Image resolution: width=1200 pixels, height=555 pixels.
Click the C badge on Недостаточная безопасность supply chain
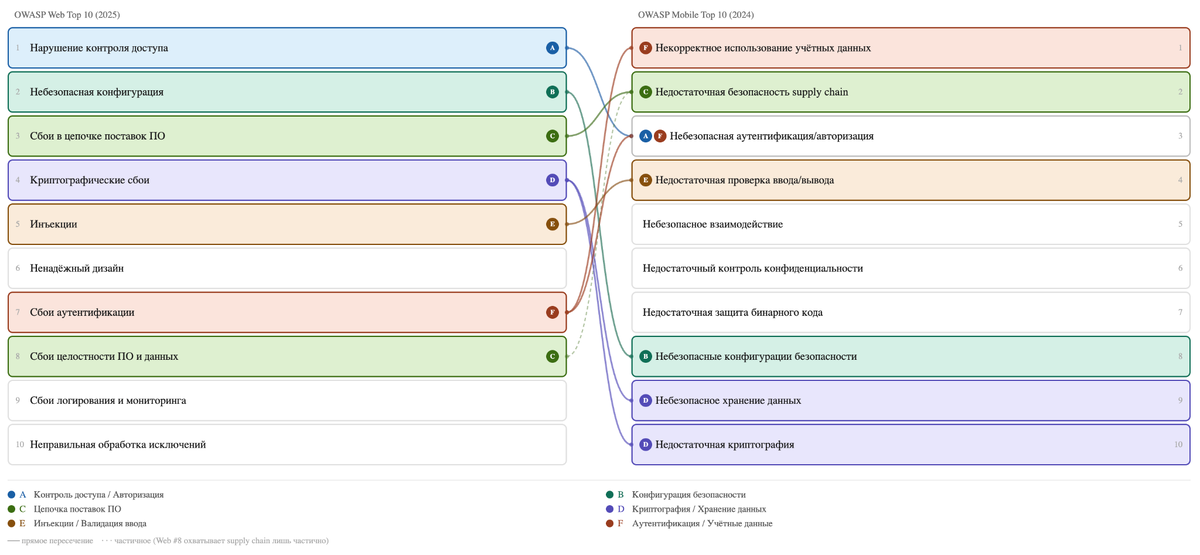[646, 92]
